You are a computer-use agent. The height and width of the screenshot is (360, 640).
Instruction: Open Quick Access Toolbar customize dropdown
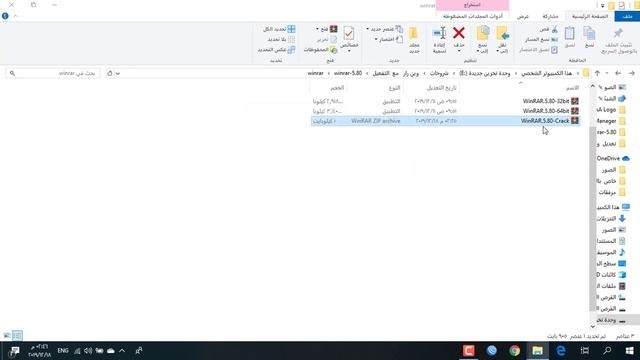click(602, 6)
